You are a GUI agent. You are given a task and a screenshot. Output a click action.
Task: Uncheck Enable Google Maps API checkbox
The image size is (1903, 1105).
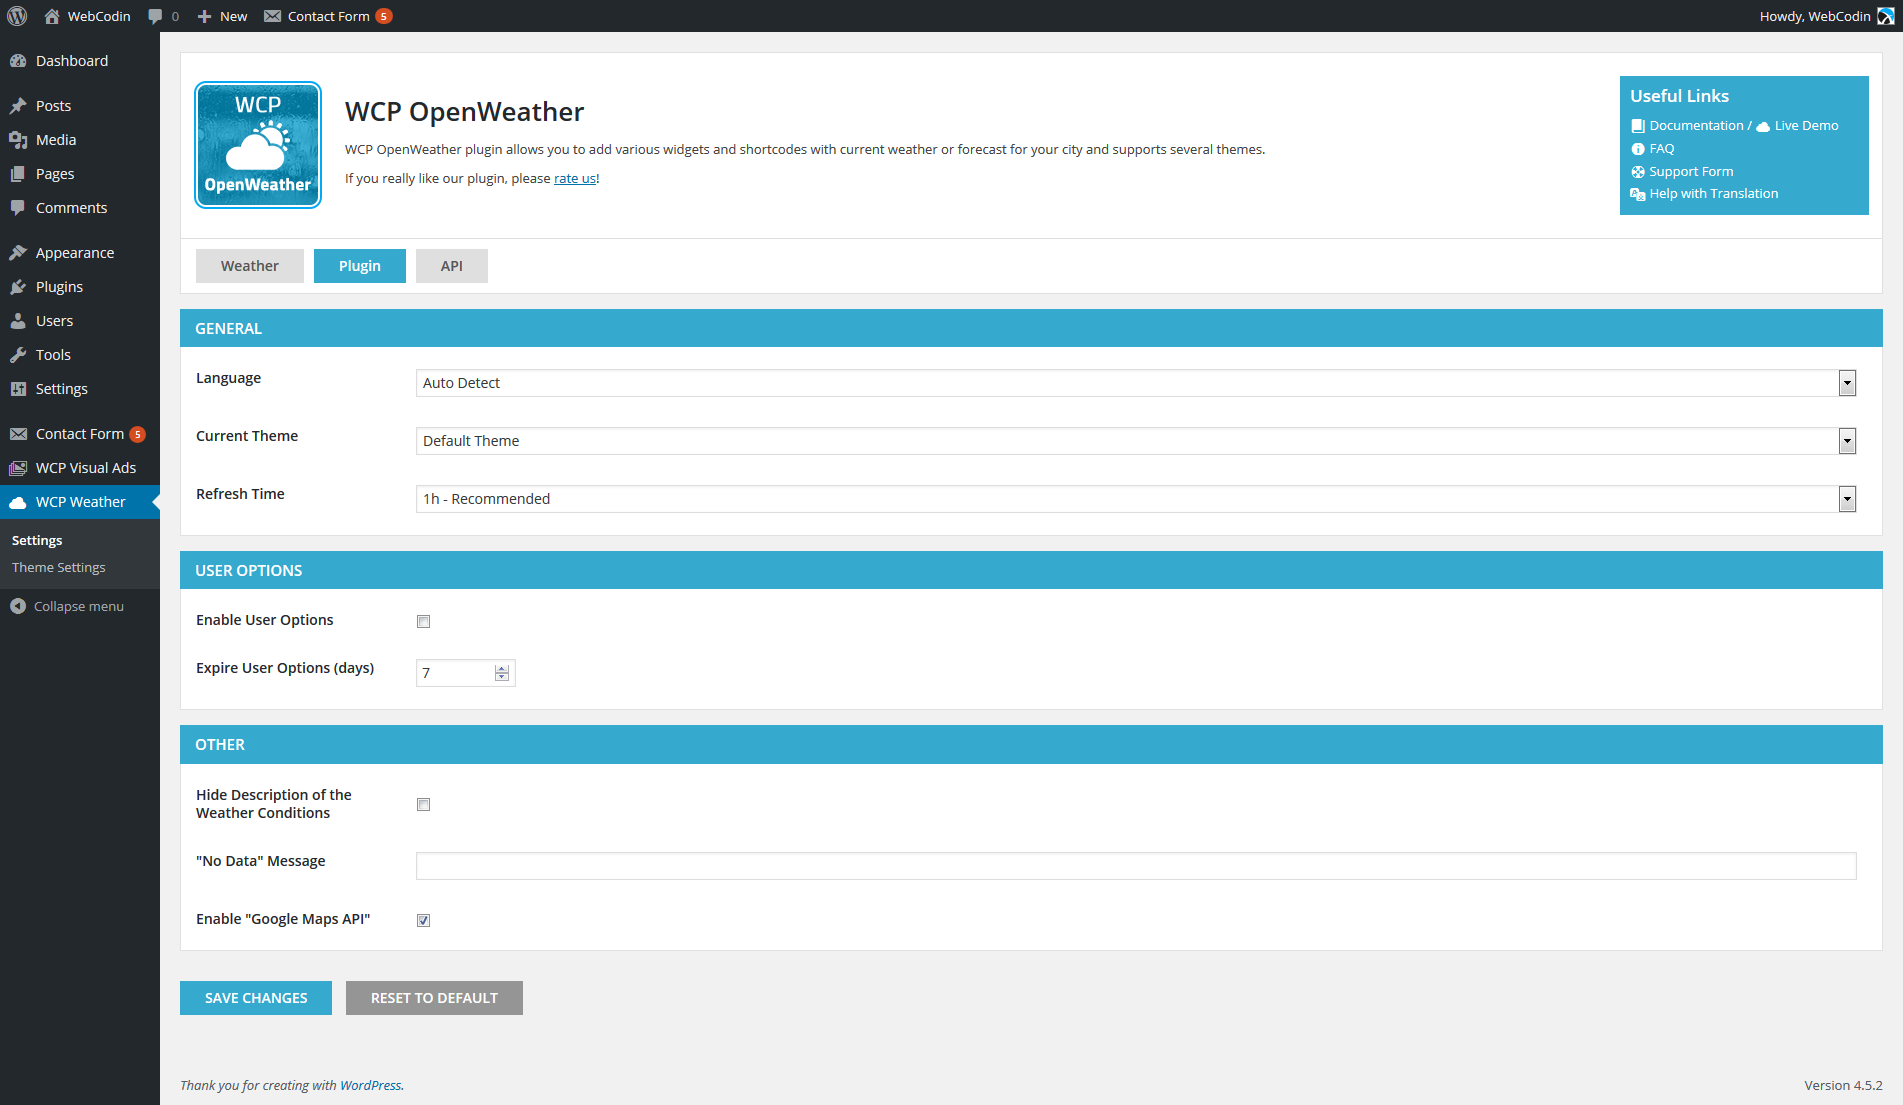pyautogui.click(x=423, y=920)
